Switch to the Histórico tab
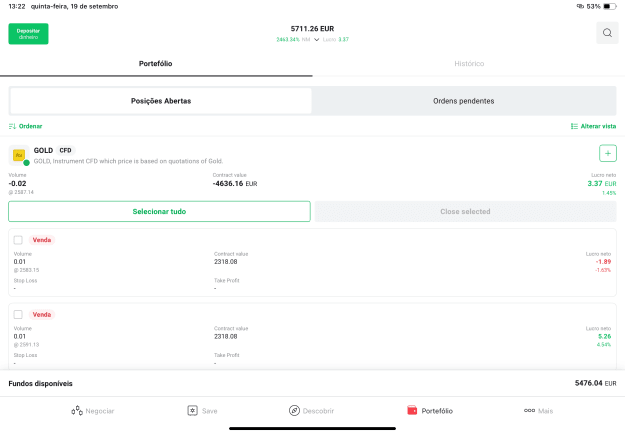This screenshot has width=625, height=434. 469,64
